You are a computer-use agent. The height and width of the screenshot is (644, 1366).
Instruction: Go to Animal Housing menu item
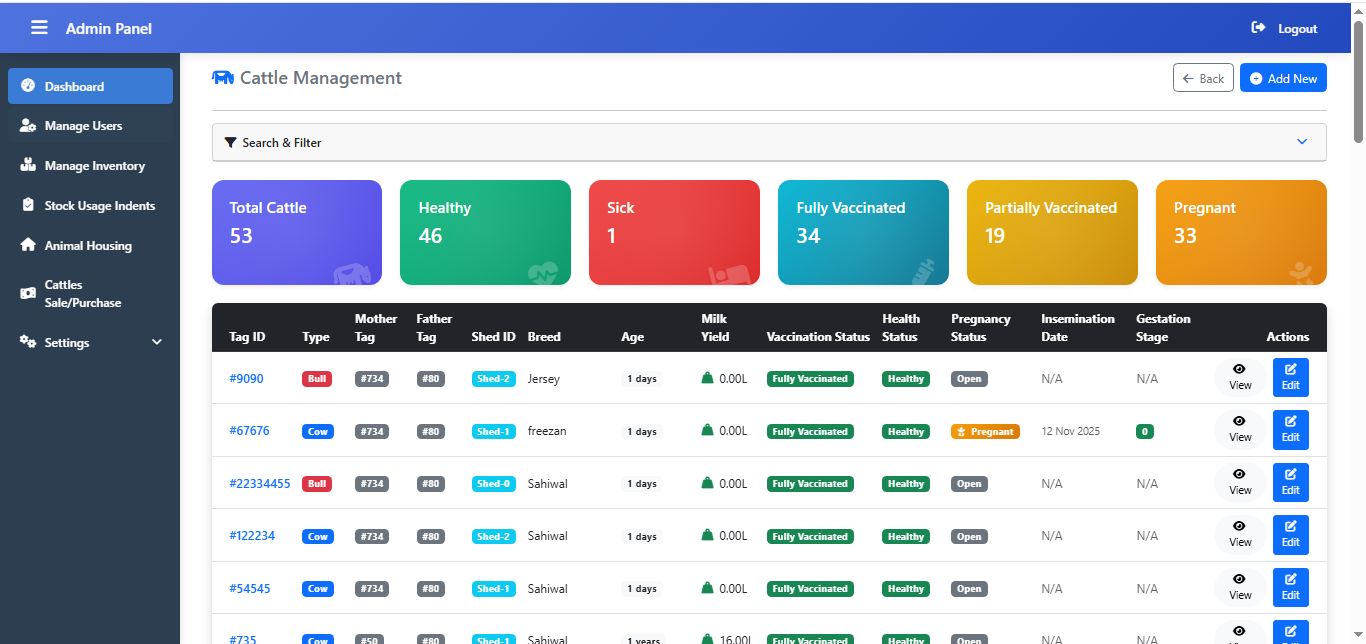click(88, 246)
